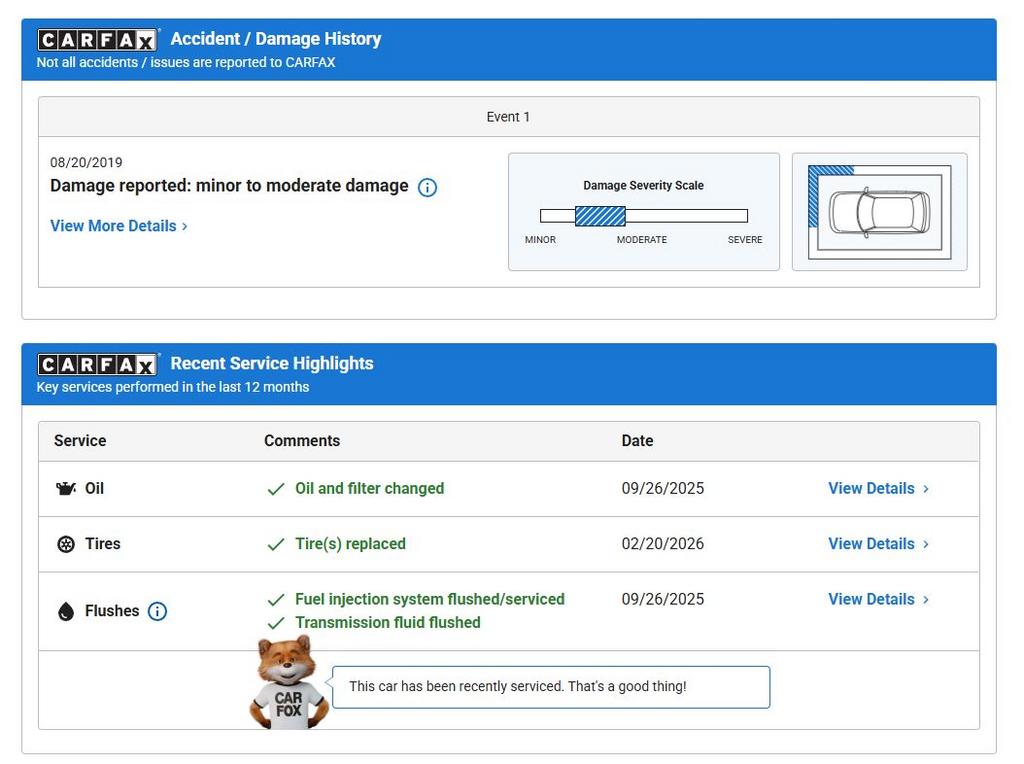Click the CARFAX logo in Service Highlights header
1024x764 pixels.
coord(97,364)
